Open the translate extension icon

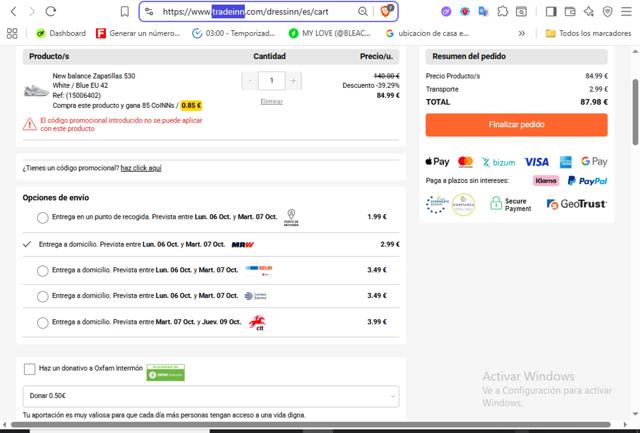(x=484, y=11)
